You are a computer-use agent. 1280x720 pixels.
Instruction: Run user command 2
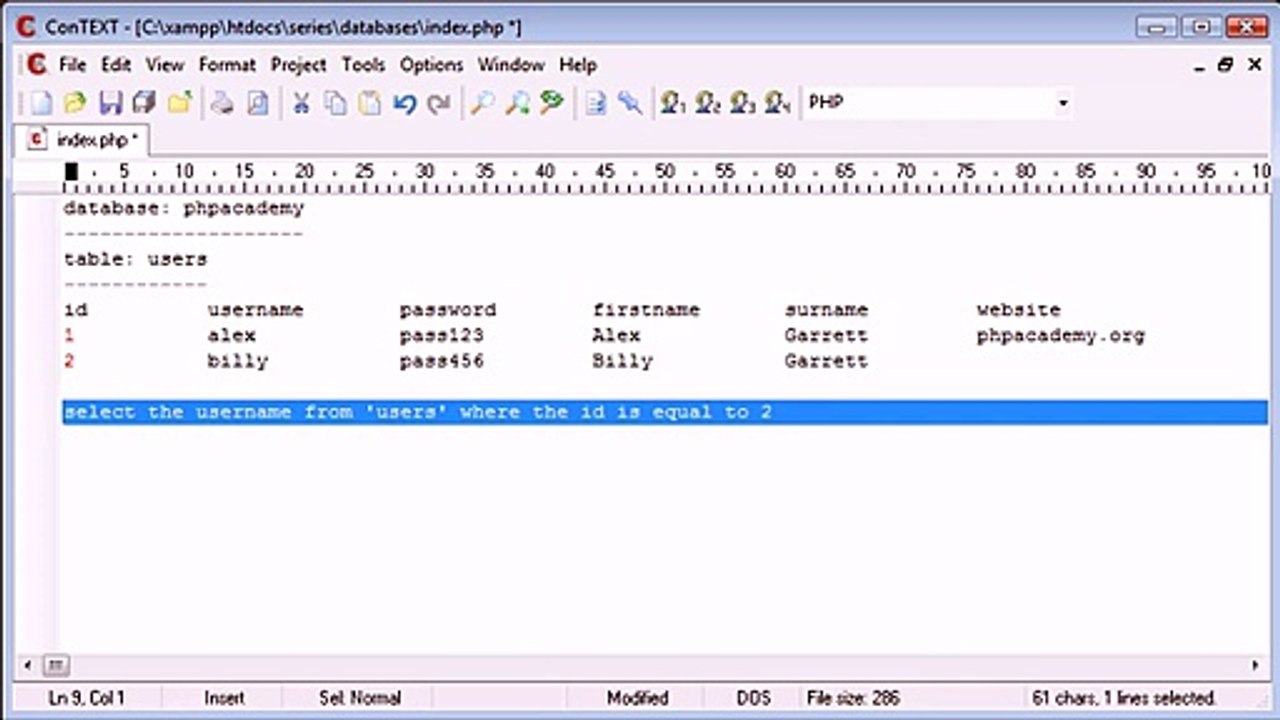tap(708, 102)
